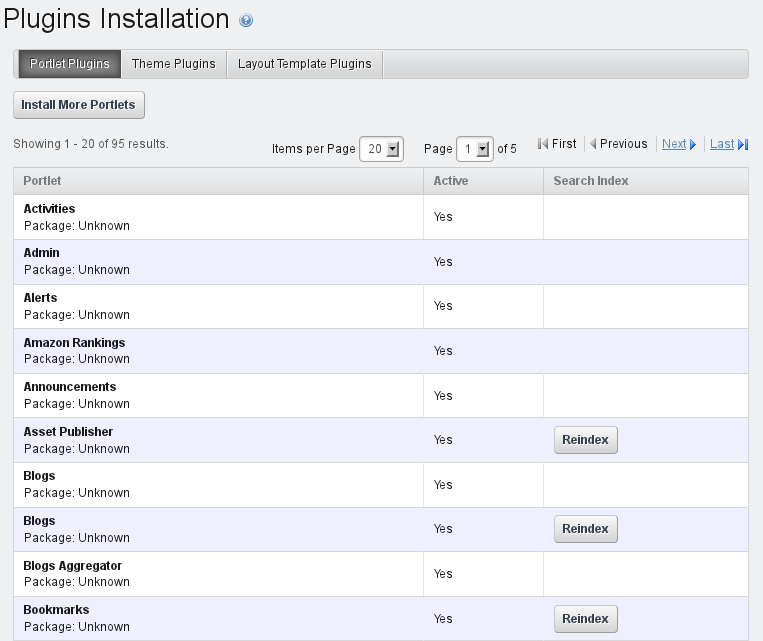Click Yes in the Admin row

tap(443, 262)
